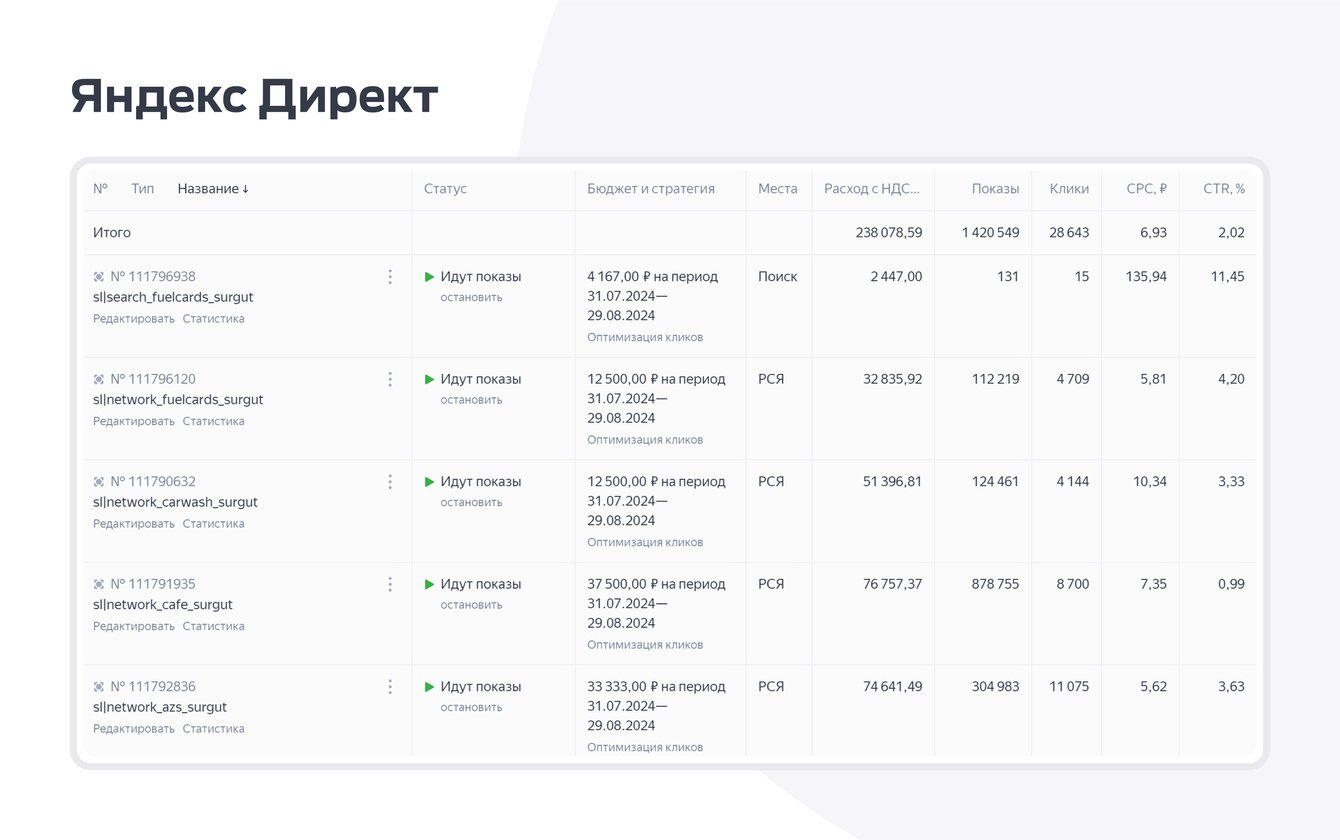
Task: Open campaign sl|network_cafe_surgut by name
Action: pos(163,605)
